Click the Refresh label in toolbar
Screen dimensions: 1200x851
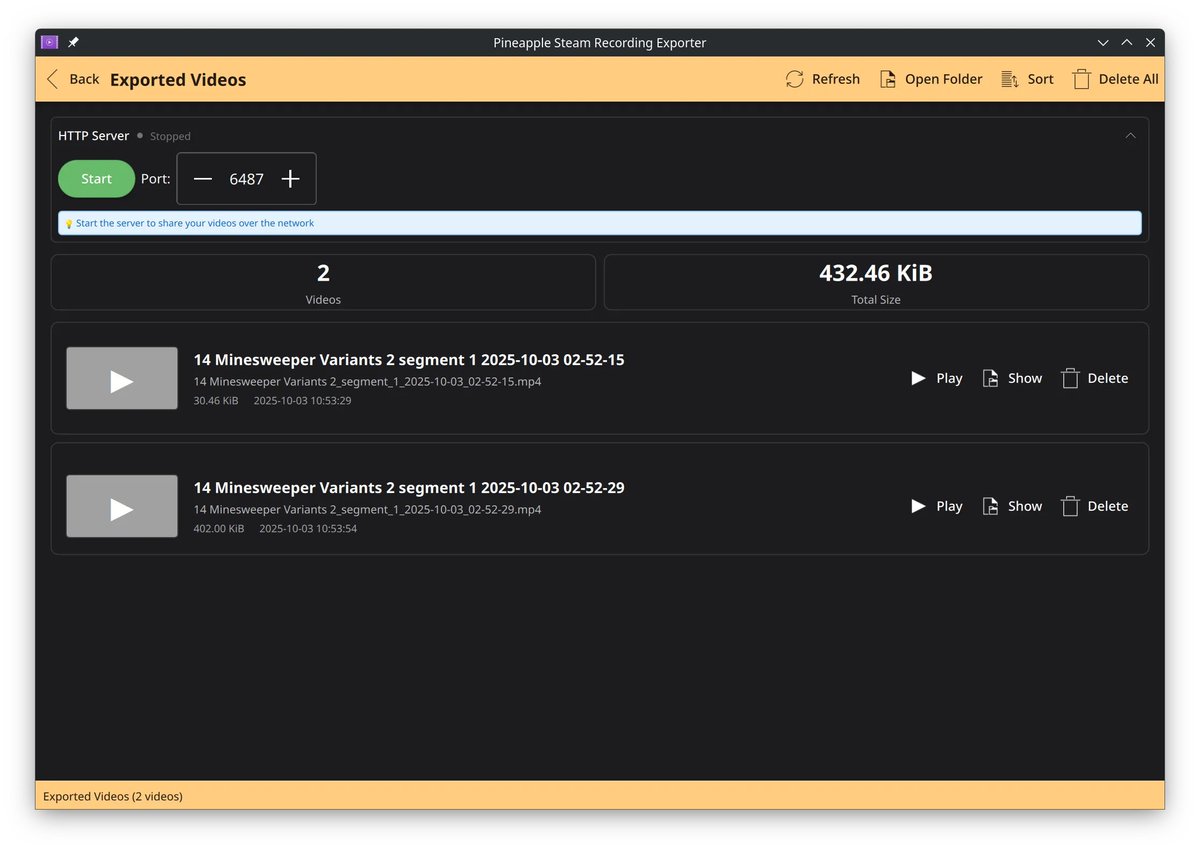click(836, 79)
